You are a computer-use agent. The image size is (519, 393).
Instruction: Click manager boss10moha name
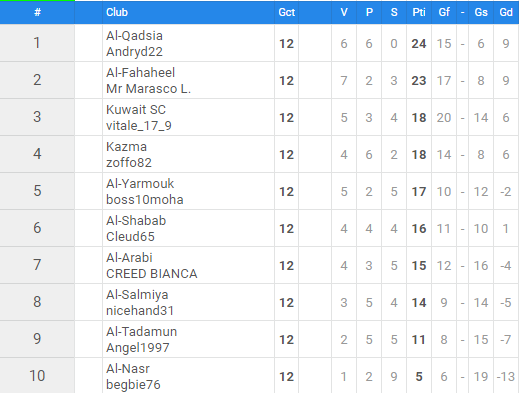145,200
